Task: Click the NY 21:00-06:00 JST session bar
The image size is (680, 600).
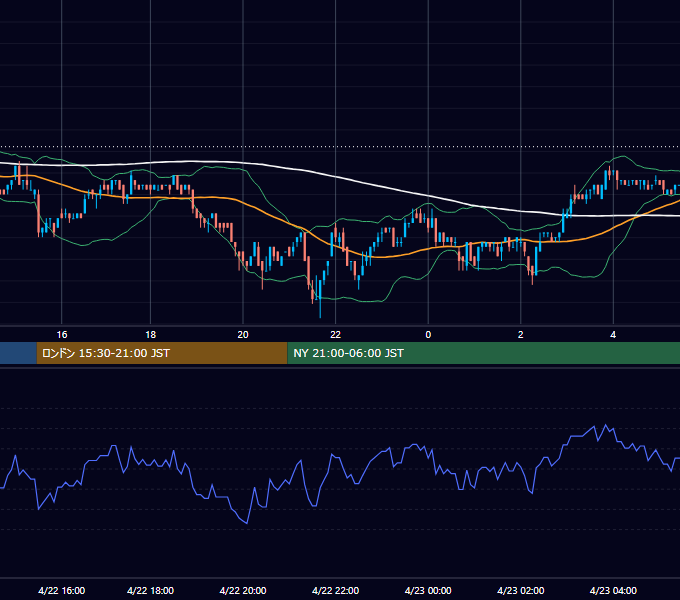Action: [x=484, y=353]
